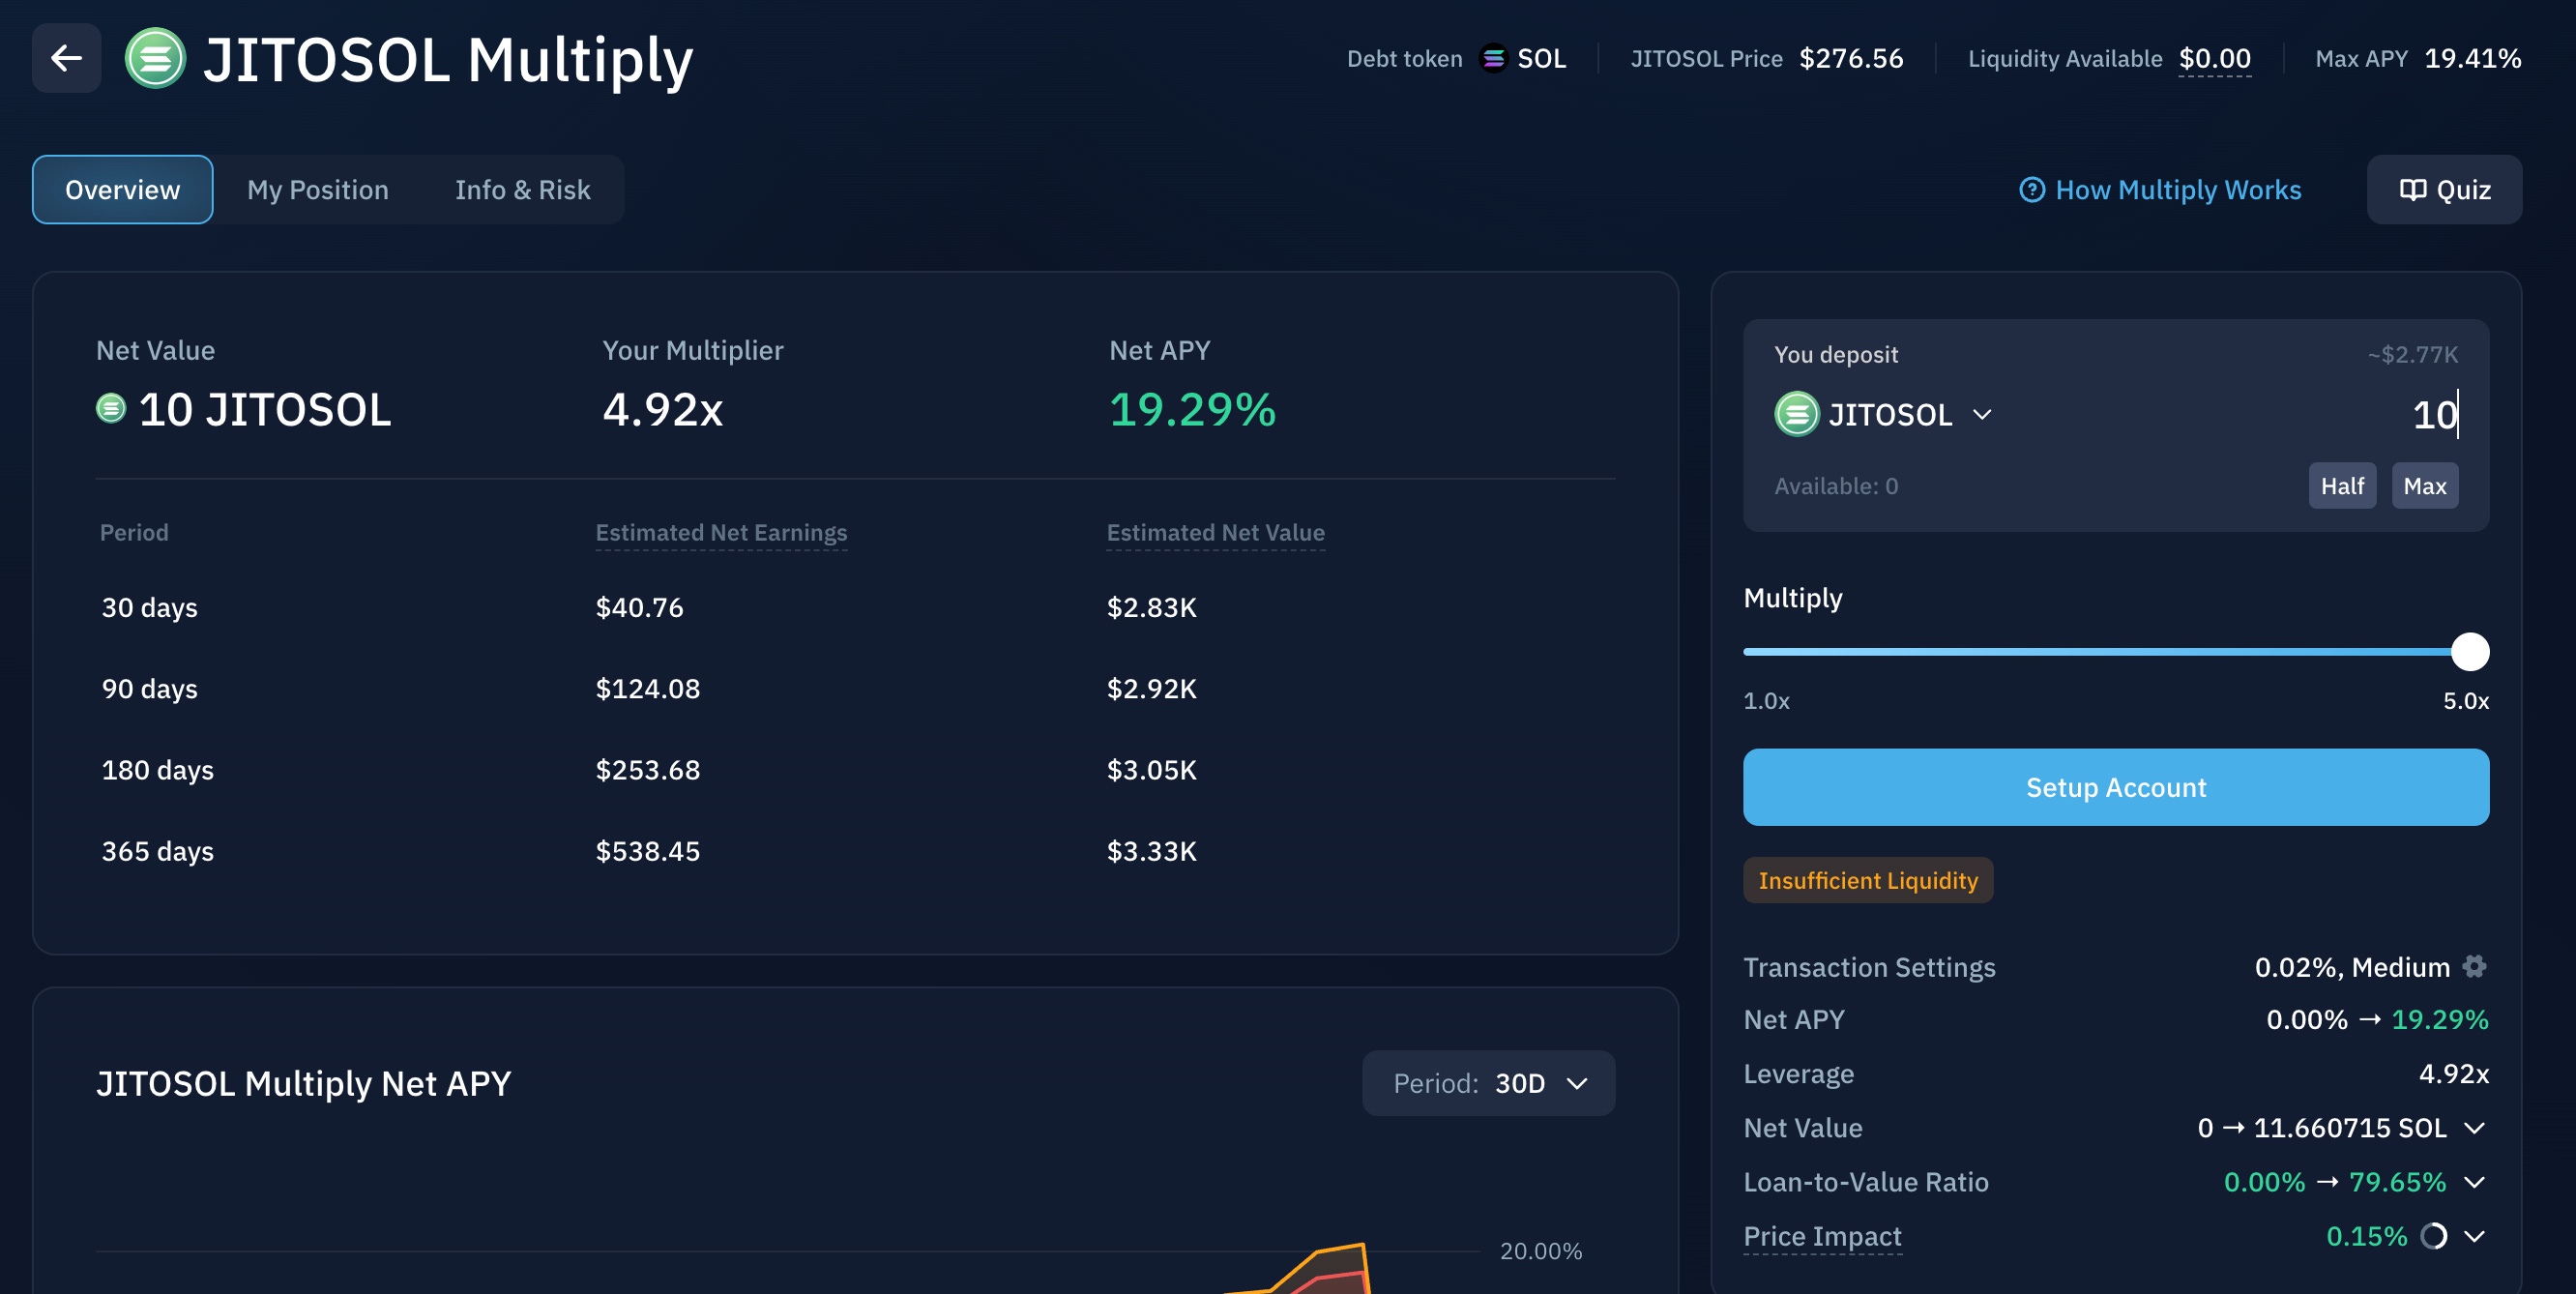The image size is (2576, 1294).
Task: Click the Insufficient Liquidity badge
Action: [1868, 880]
